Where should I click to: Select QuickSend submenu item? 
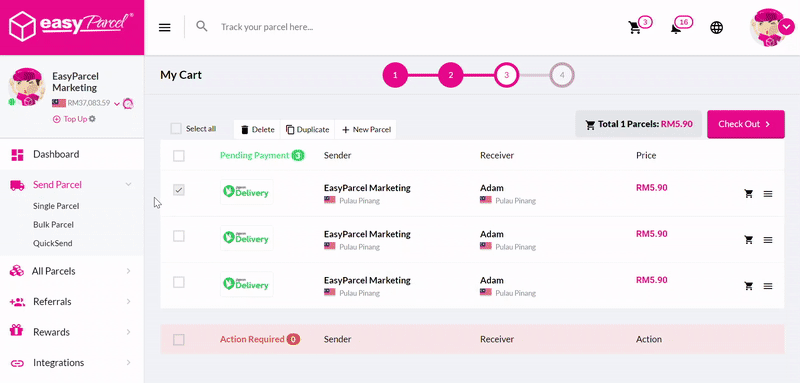53,243
